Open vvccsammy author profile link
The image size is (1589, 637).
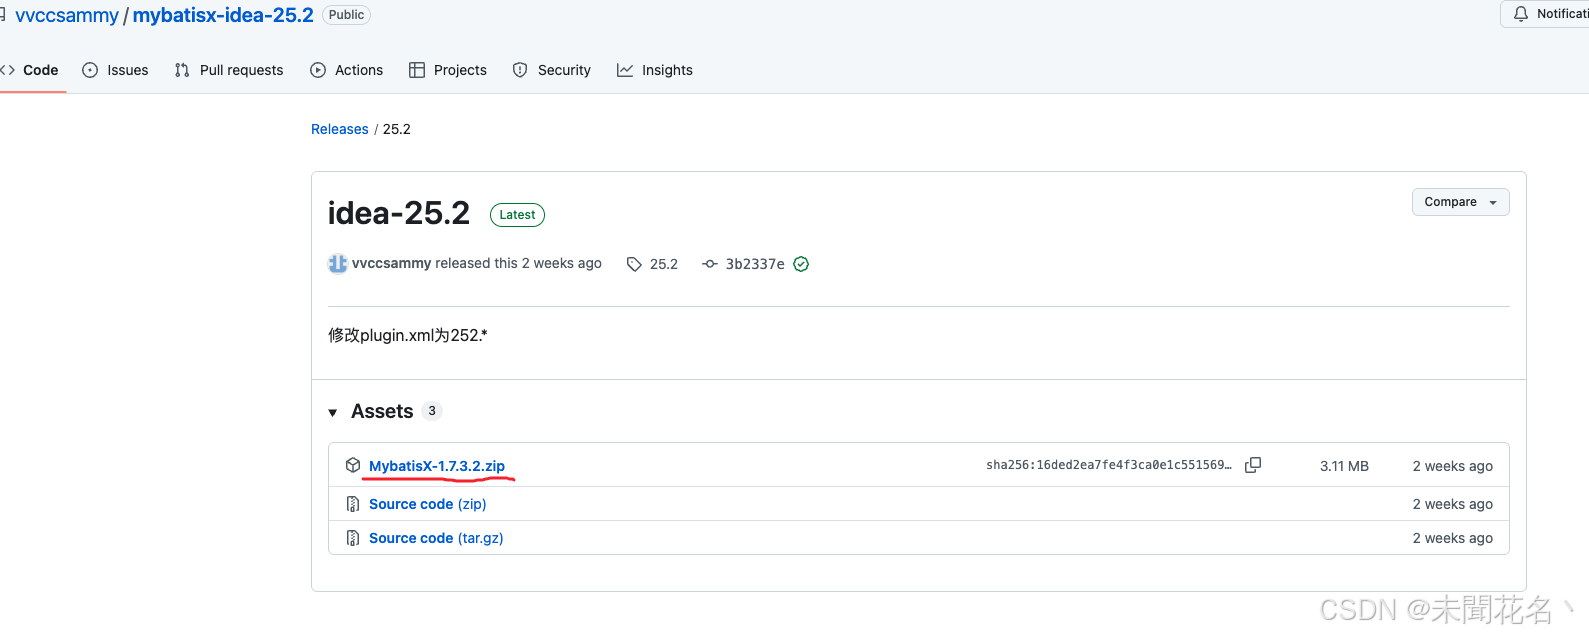click(391, 263)
